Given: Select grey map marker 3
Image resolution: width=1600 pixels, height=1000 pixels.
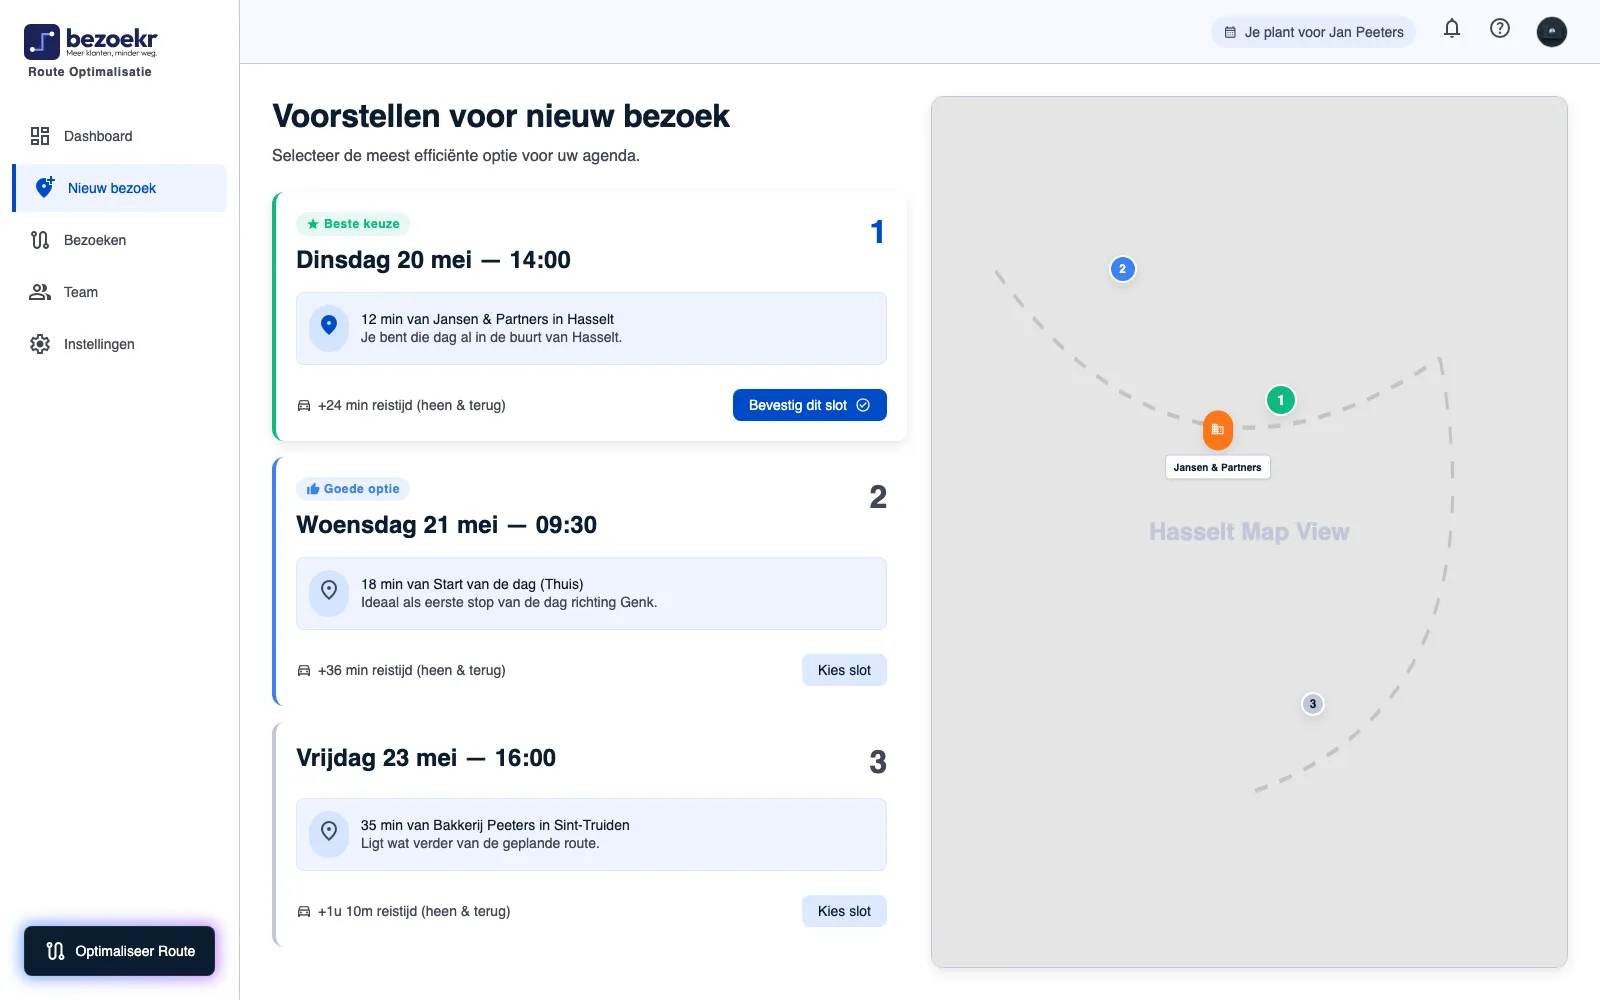Looking at the screenshot, I should [1313, 704].
